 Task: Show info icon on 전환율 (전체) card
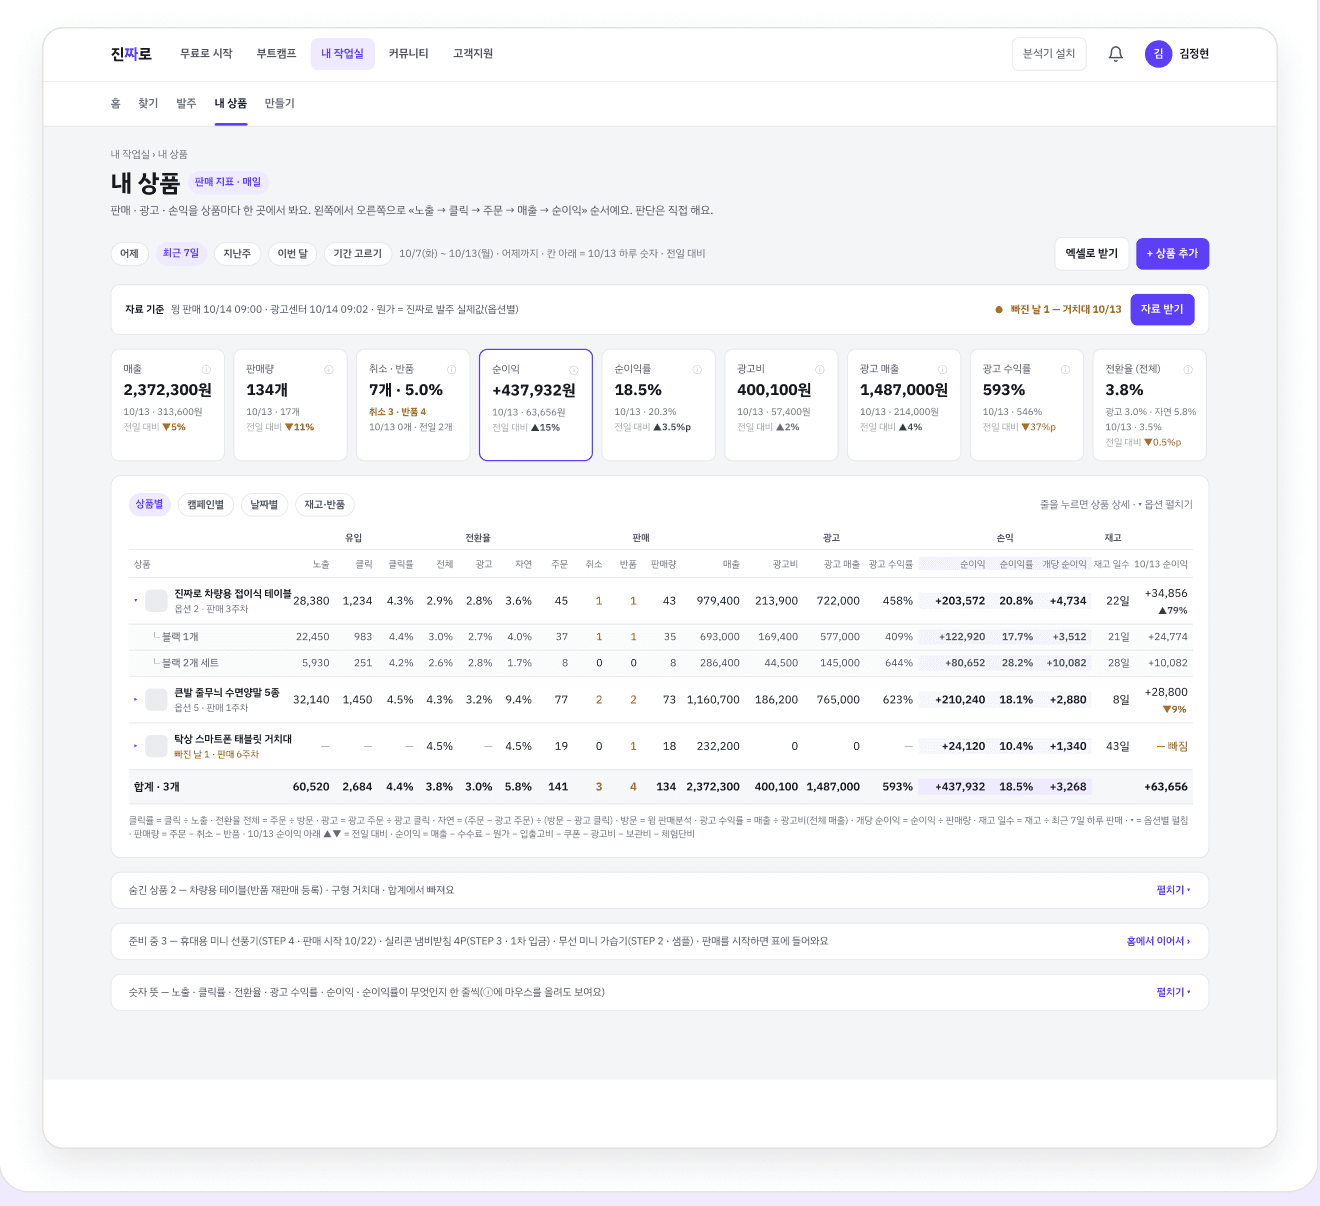click(1188, 369)
